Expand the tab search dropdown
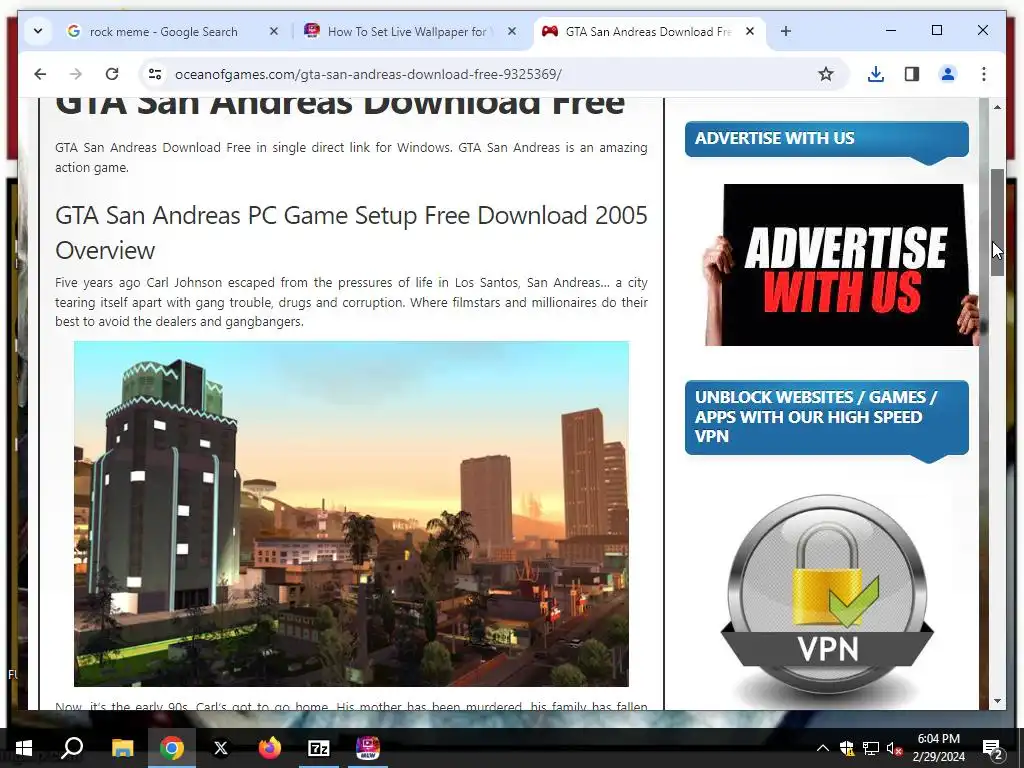1024x768 pixels. pyautogui.click(x=38, y=31)
